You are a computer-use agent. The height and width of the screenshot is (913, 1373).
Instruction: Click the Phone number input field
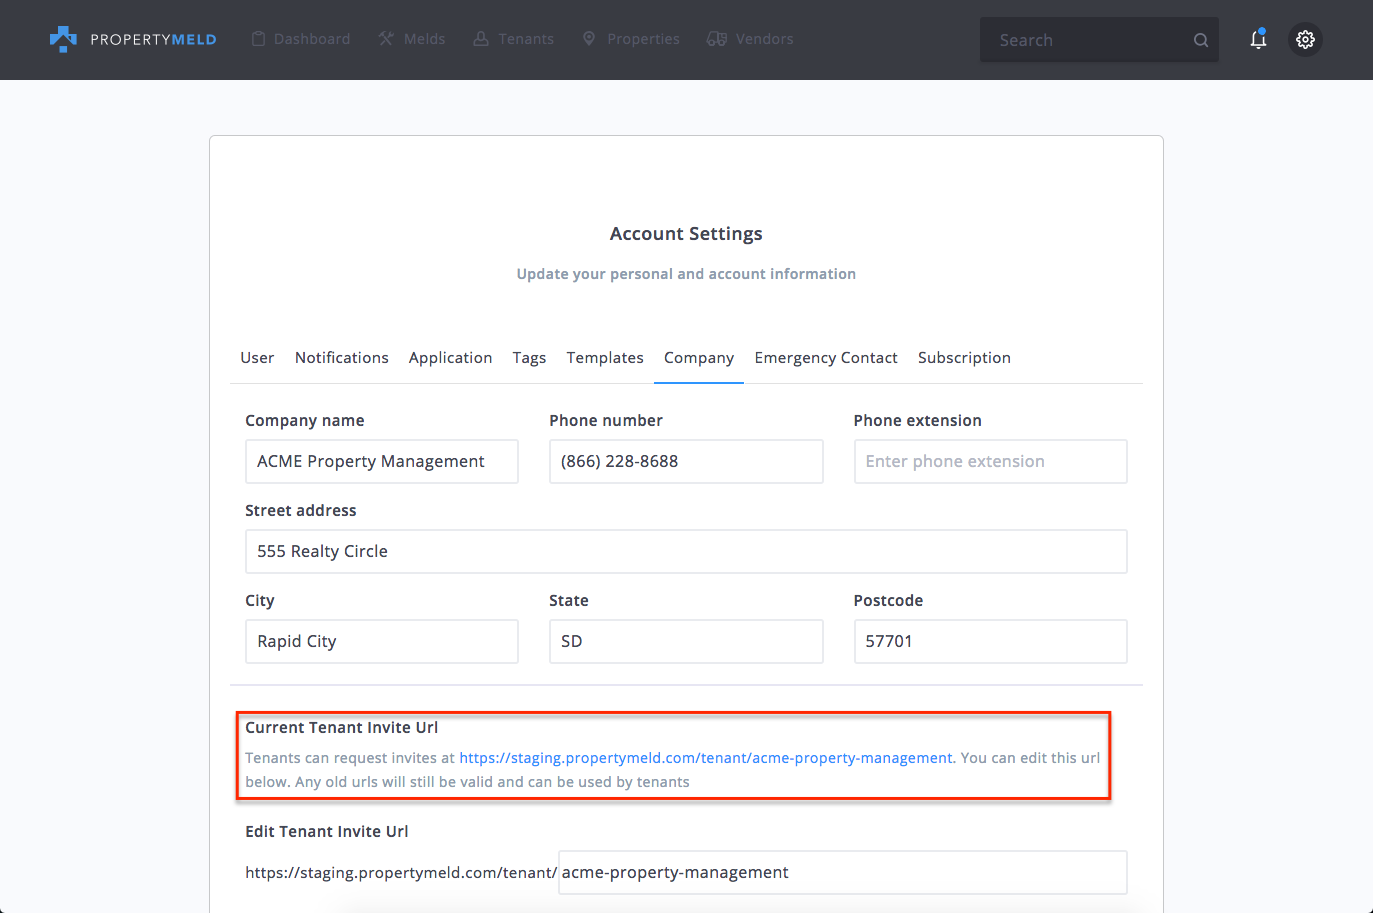(686, 461)
